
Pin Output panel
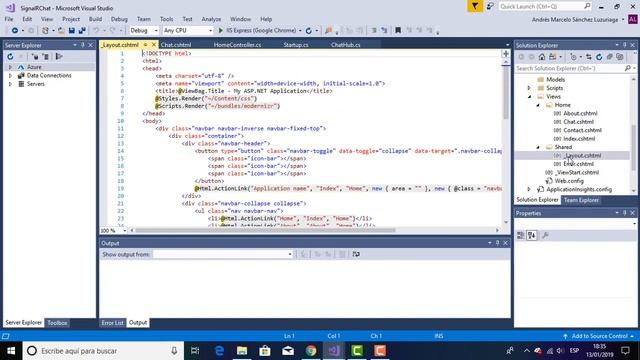pos(498,243)
